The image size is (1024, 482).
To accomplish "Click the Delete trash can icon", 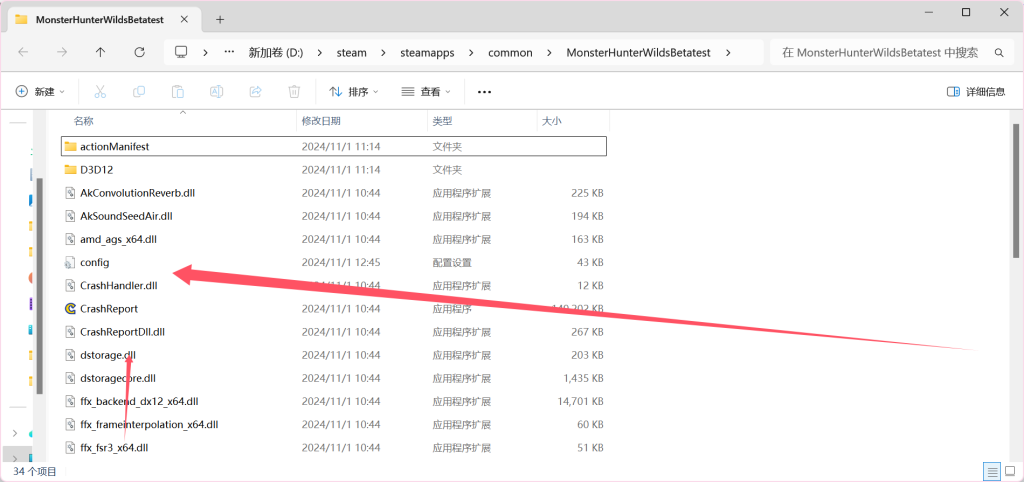I will 295,91.
